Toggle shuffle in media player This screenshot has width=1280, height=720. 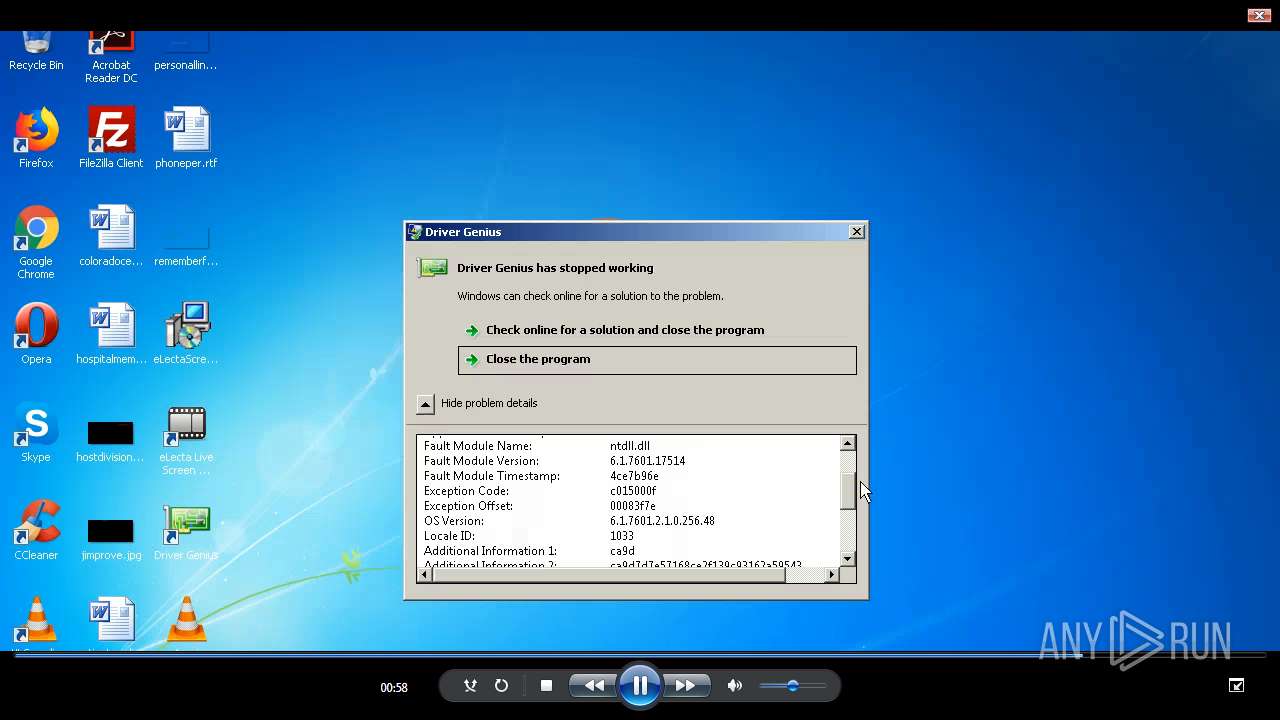470,686
